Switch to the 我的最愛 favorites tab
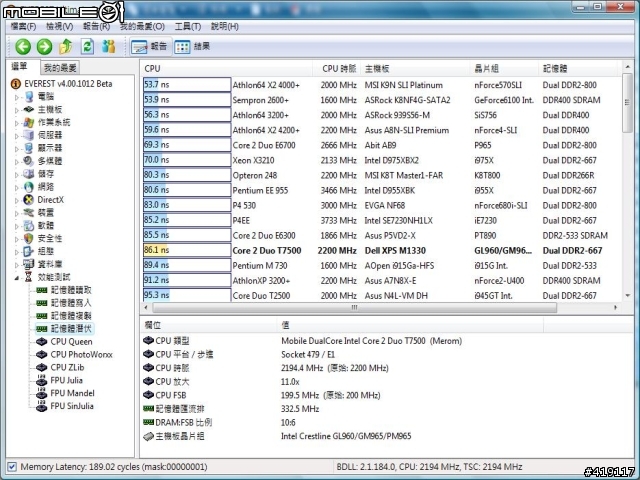Screen dimensions: 640x480 click(60, 68)
